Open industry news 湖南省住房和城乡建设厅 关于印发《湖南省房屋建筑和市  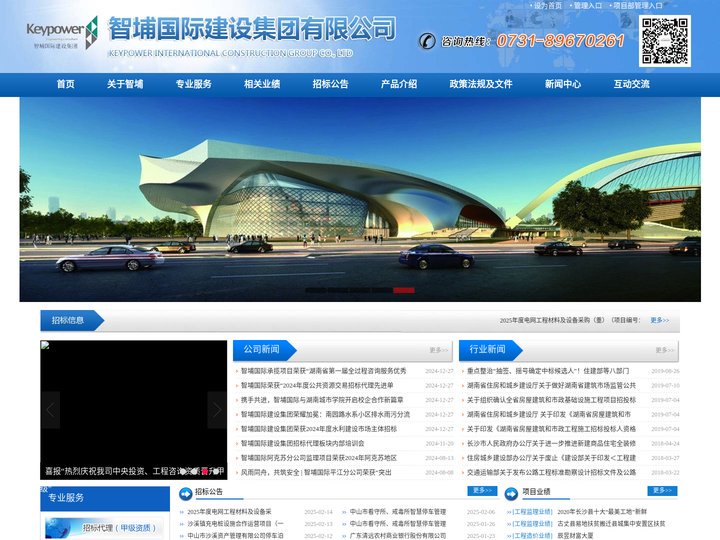[549, 415]
